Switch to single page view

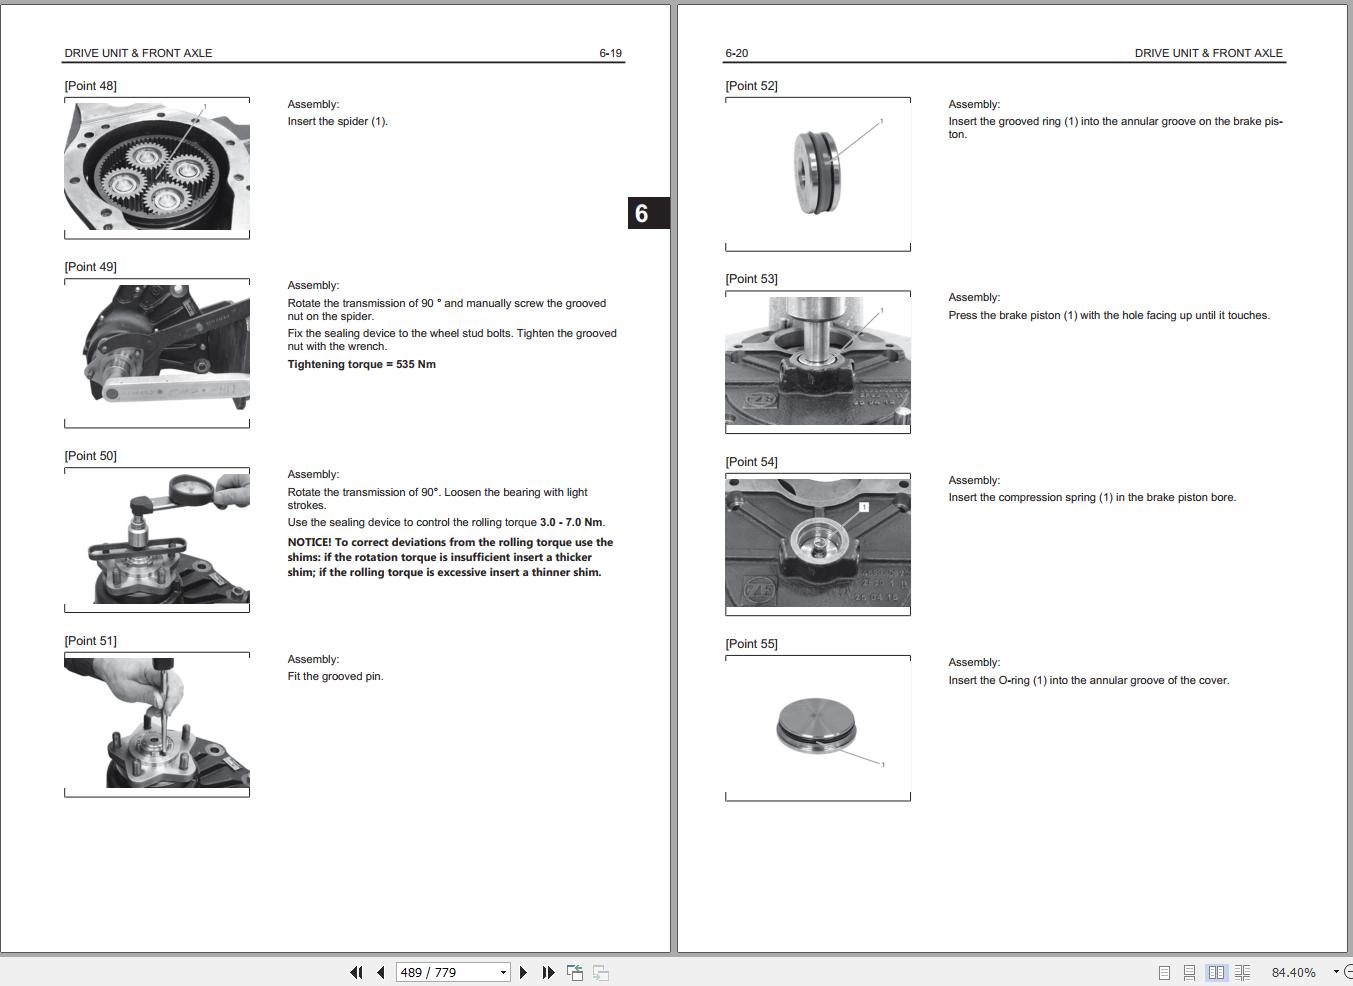click(x=1164, y=972)
